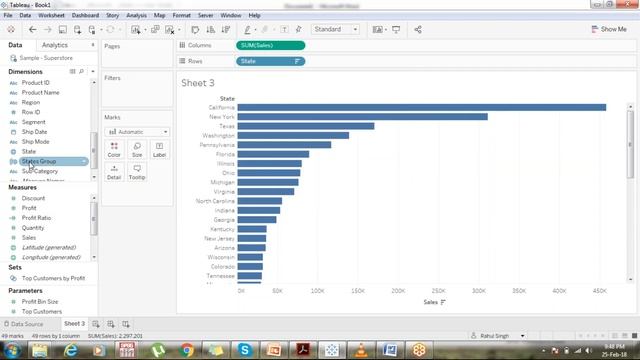
Task: Click the Undo back arrow
Action: [33, 29]
